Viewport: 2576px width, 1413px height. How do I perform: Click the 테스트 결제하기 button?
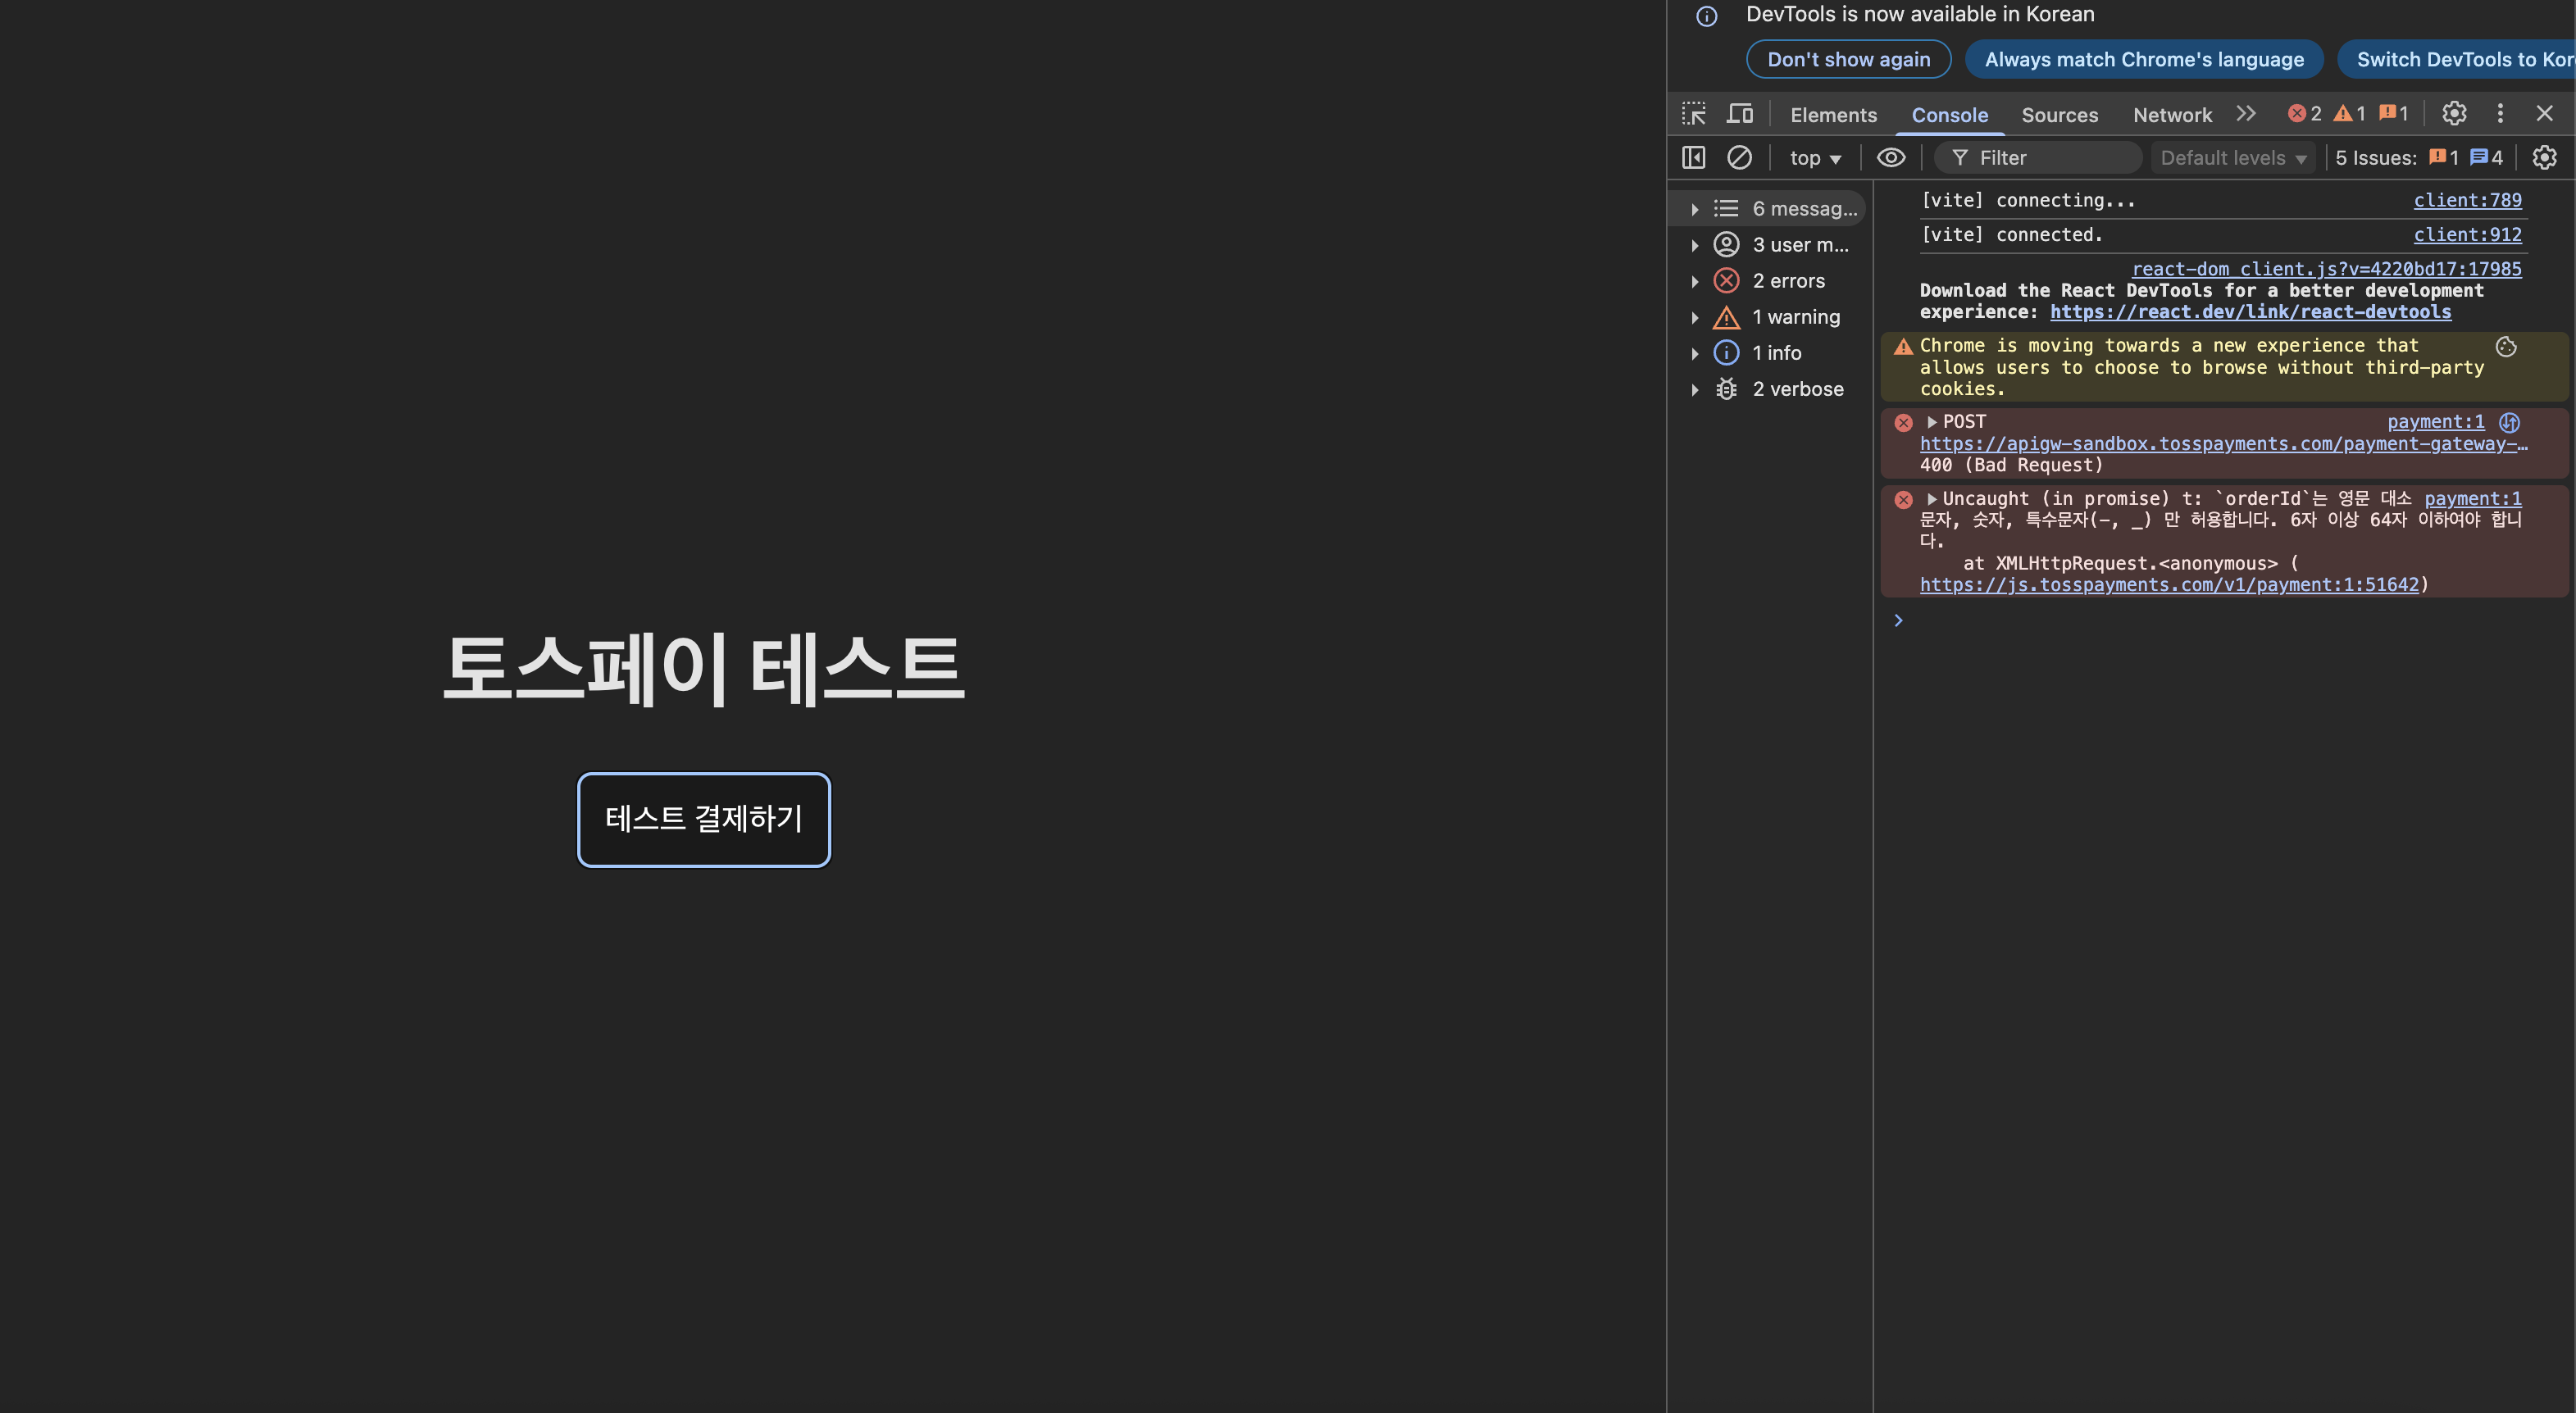(x=703, y=819)
